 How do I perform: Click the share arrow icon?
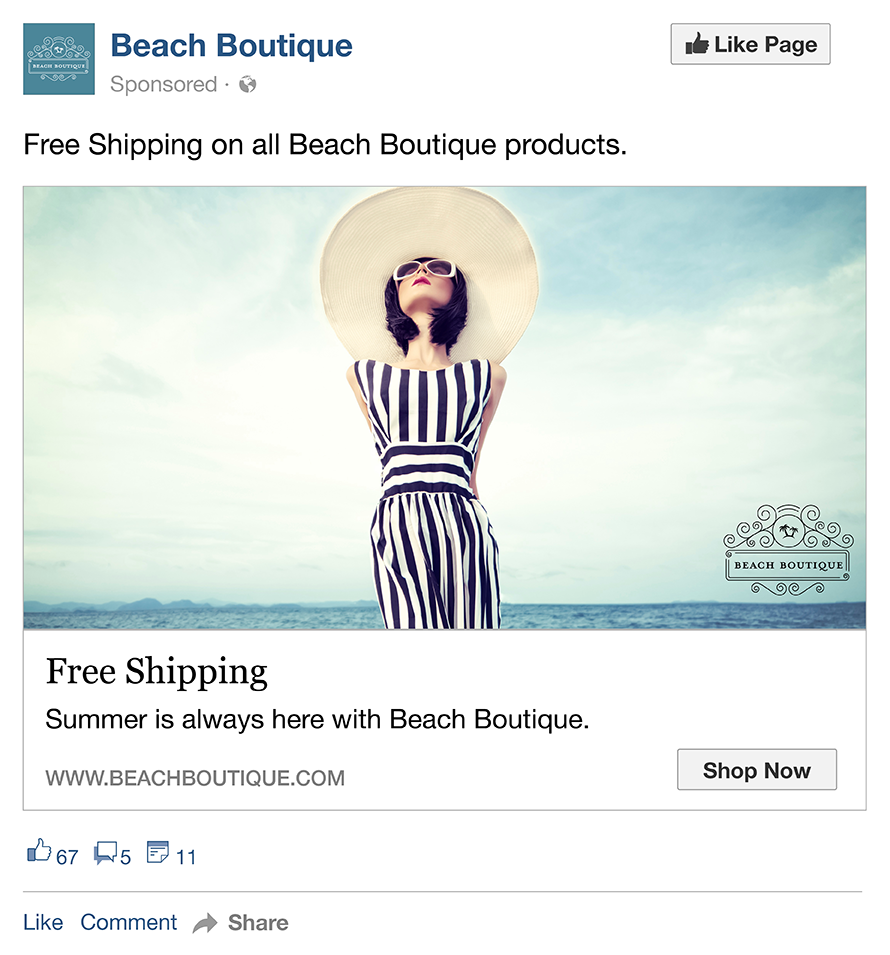pos(205,923)
